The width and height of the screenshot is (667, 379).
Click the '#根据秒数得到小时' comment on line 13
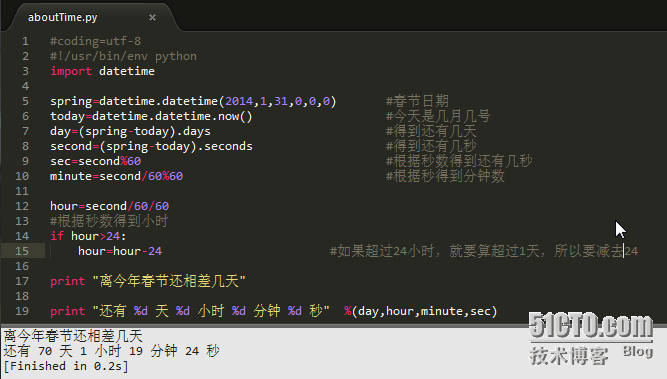tap(109, 221)
